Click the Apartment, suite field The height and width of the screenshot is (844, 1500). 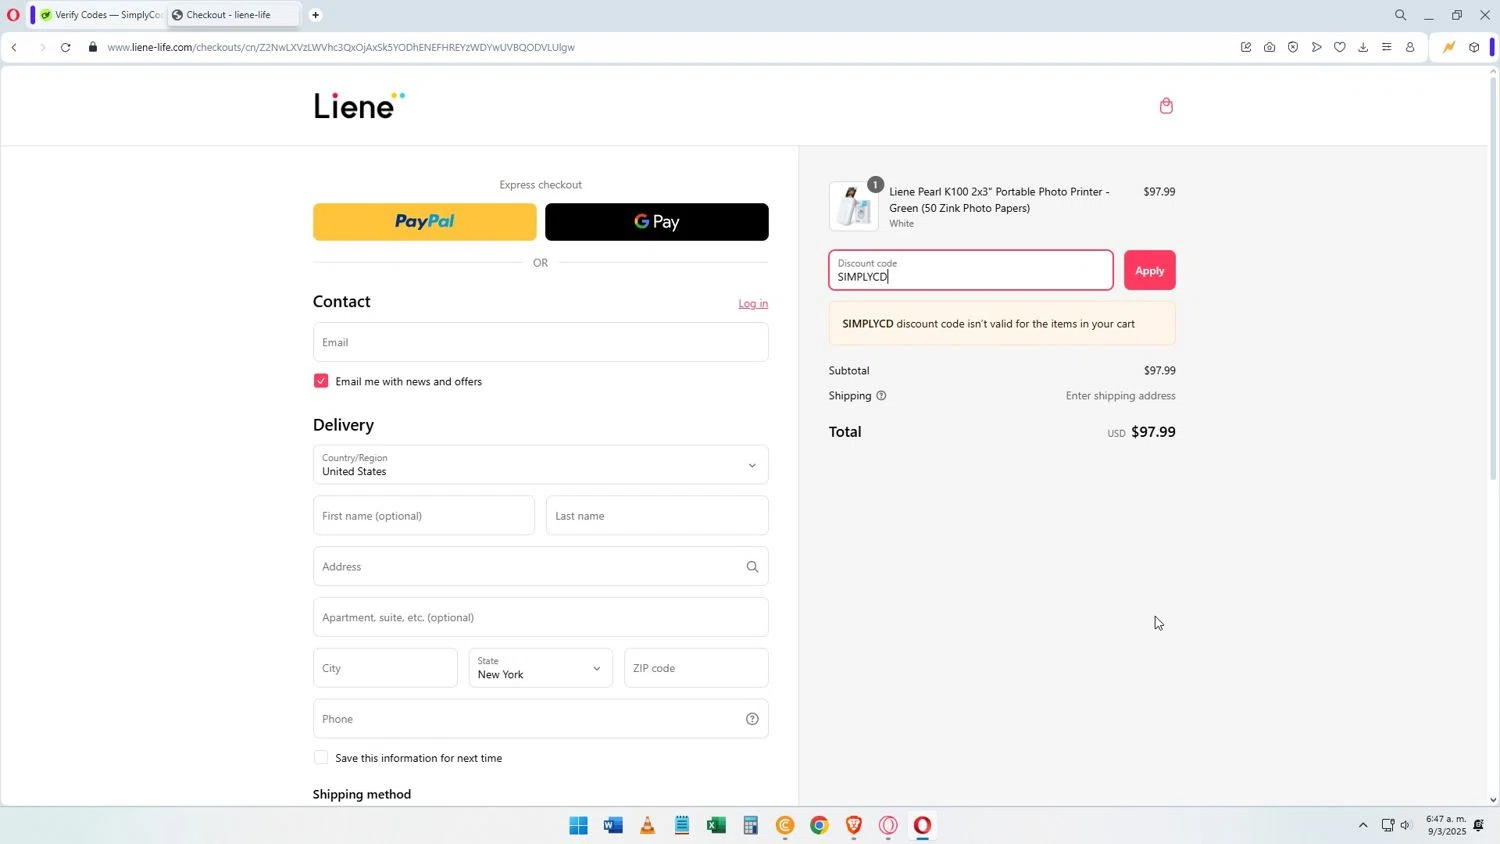[541, 617]
